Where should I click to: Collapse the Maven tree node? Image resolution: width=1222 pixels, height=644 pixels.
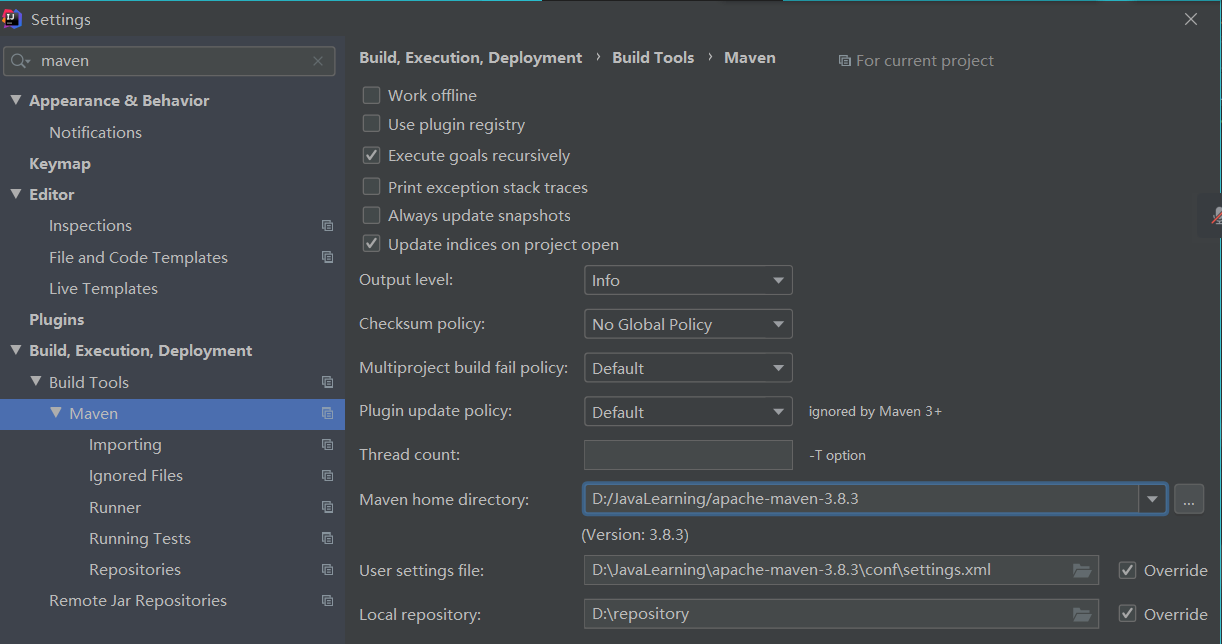point(56,413)
